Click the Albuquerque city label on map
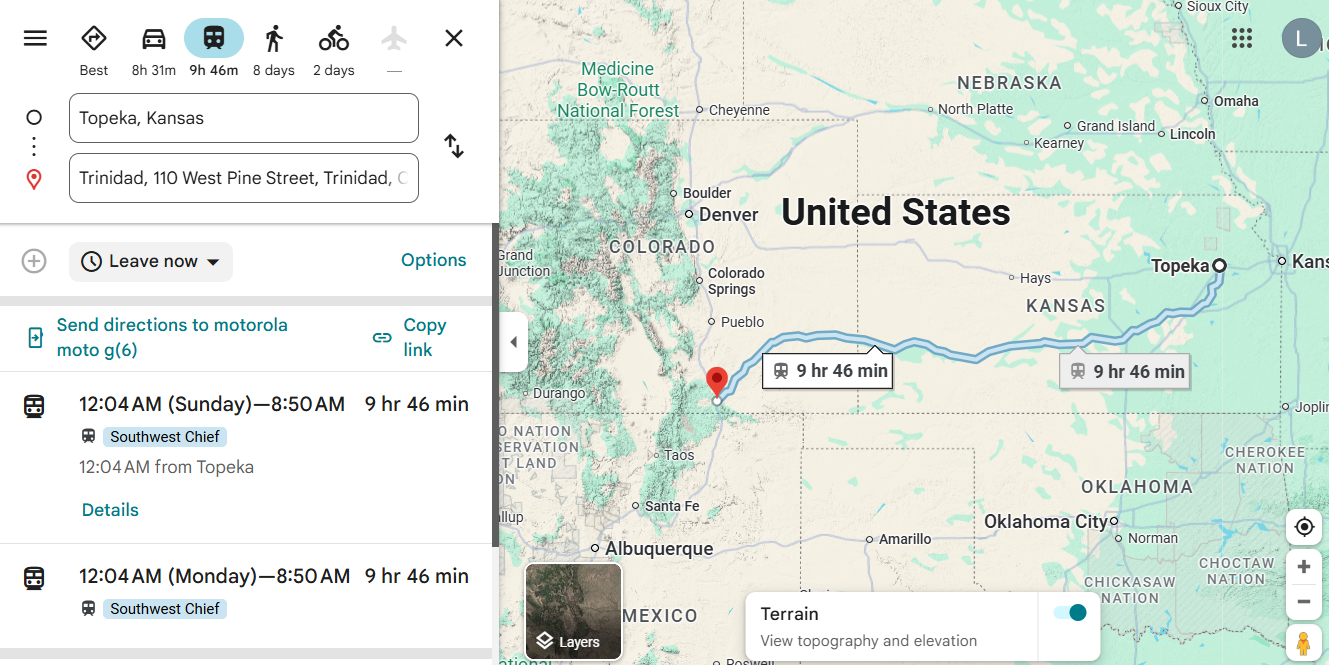1329x665 pixels. pos(660,548)
